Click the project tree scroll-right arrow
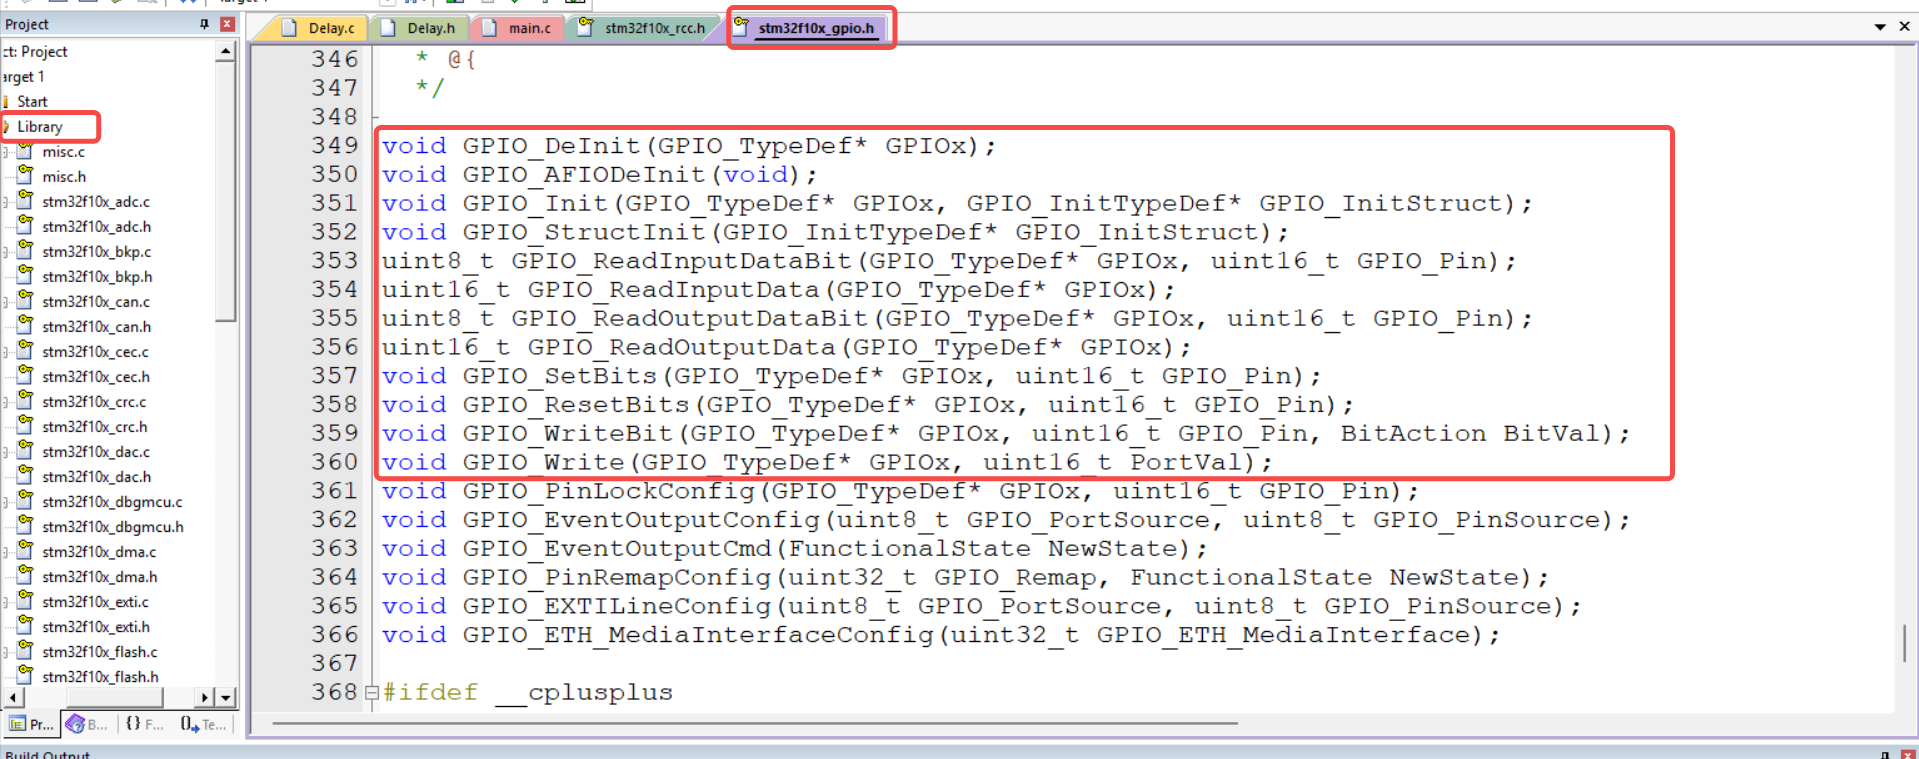 click(205, 697)
